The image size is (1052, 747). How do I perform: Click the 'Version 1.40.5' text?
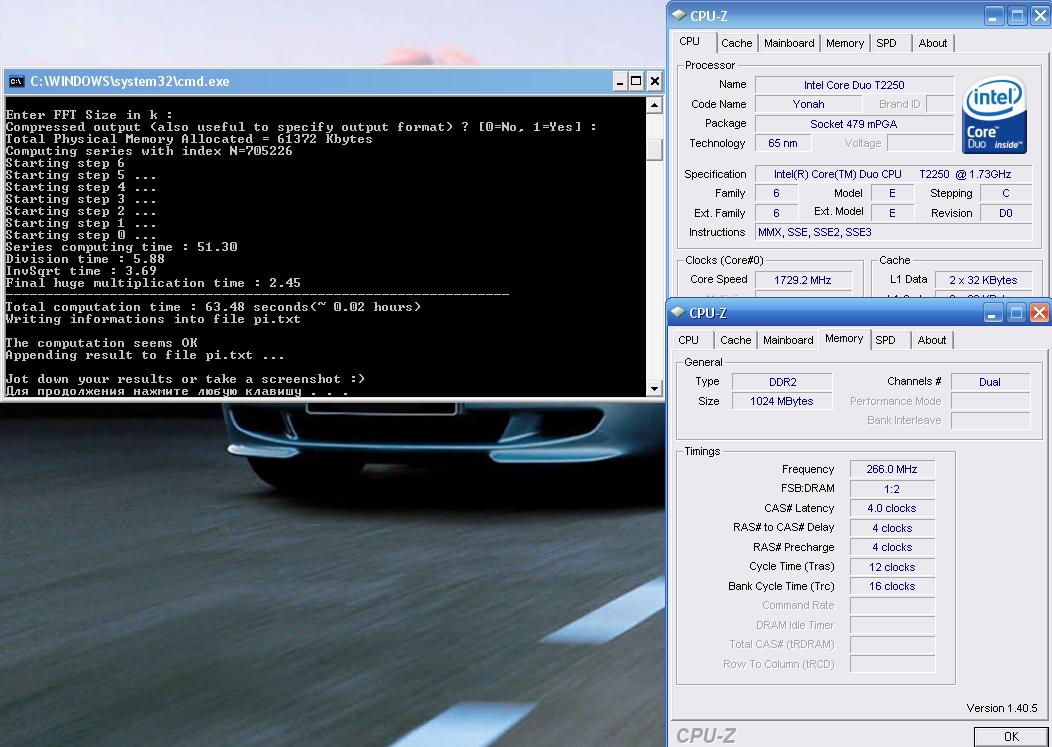pos(1002,708)
